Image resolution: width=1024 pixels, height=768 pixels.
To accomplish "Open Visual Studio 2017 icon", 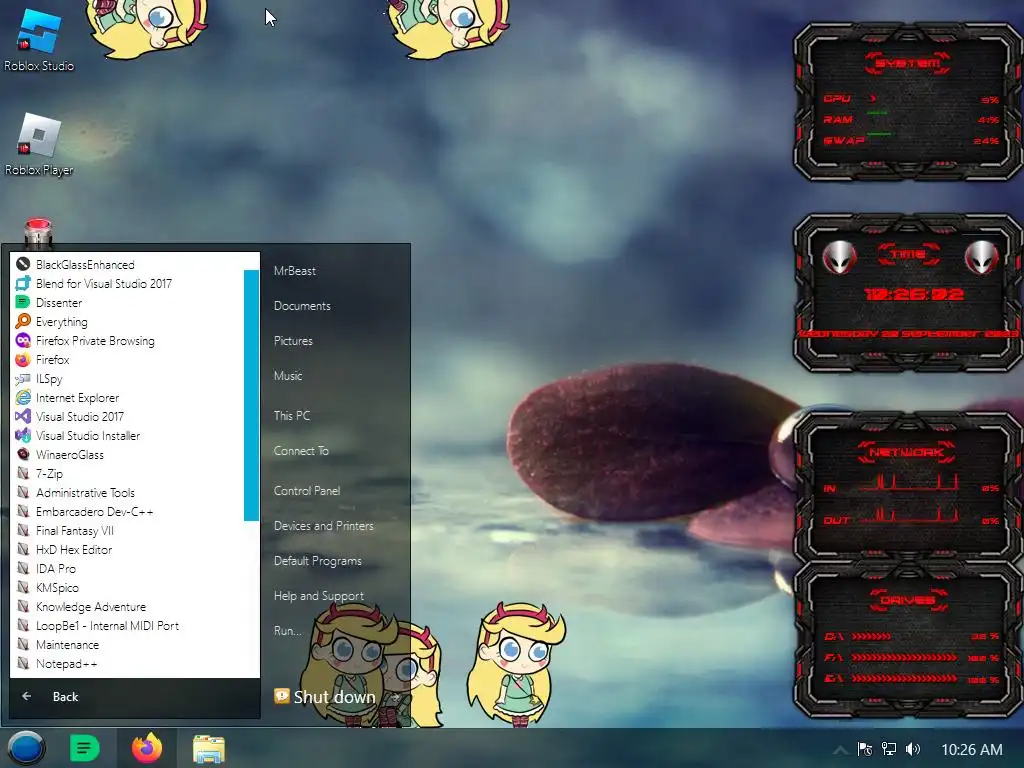I will pyautogui.click(x=23, y=416).
